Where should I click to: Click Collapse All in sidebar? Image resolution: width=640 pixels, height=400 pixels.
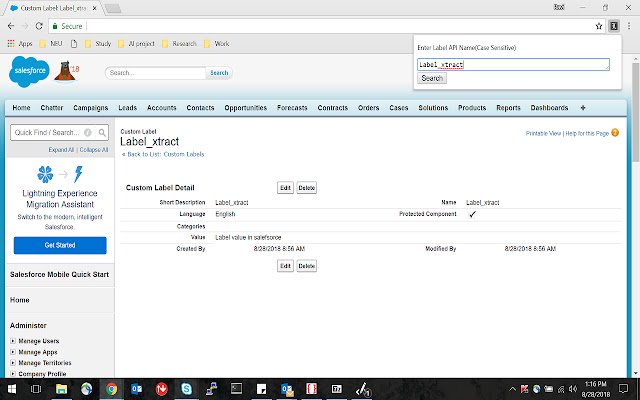point(94,150)
